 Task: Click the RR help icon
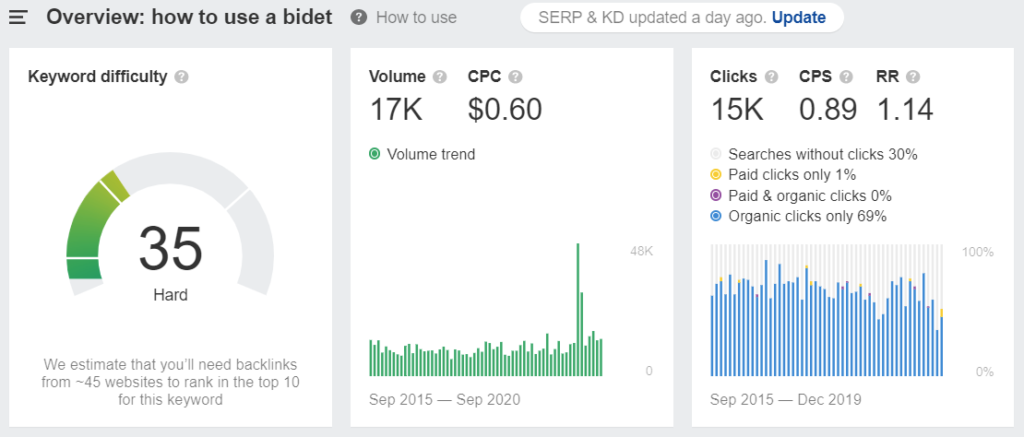click(913, 77)
